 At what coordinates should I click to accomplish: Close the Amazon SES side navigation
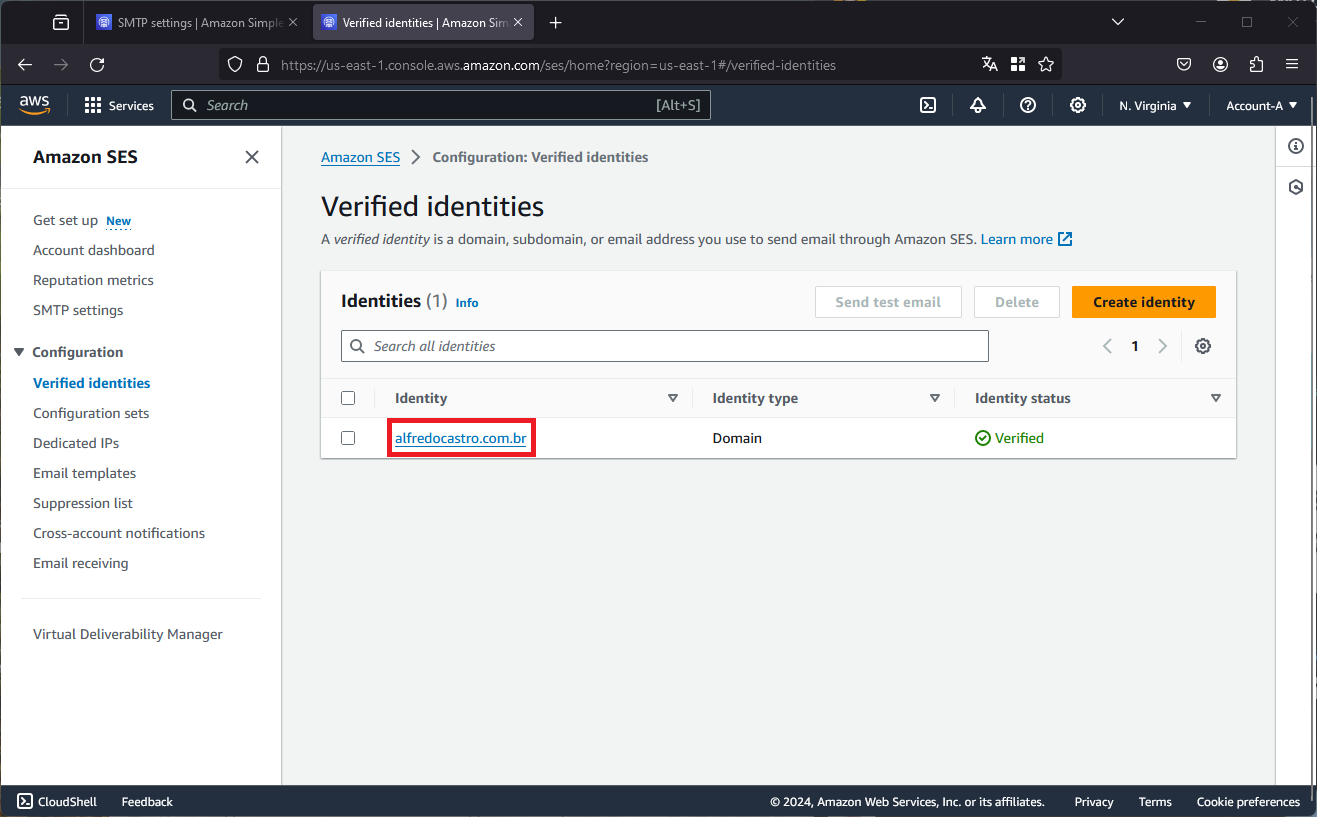[x=252, y=157]
